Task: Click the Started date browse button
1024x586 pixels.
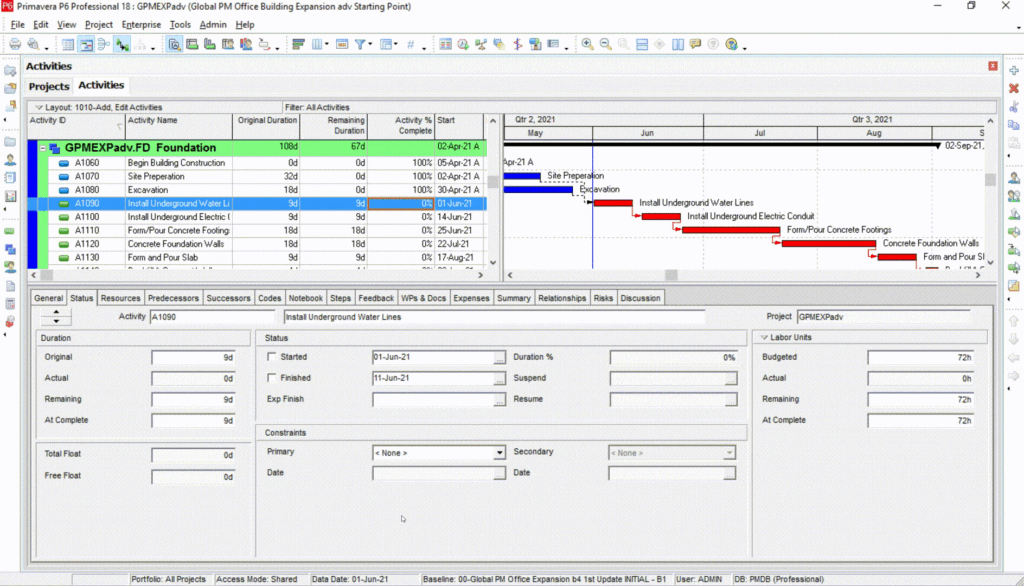Action: (x=499, y=358)
